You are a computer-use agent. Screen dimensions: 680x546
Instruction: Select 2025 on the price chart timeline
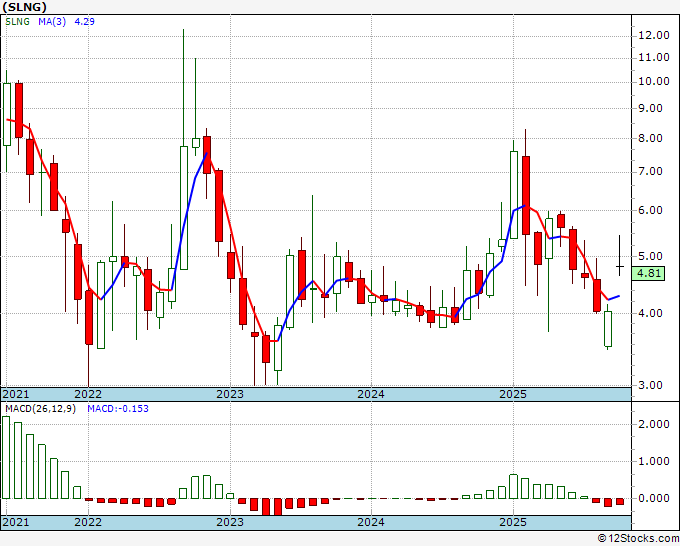point(512,394)
